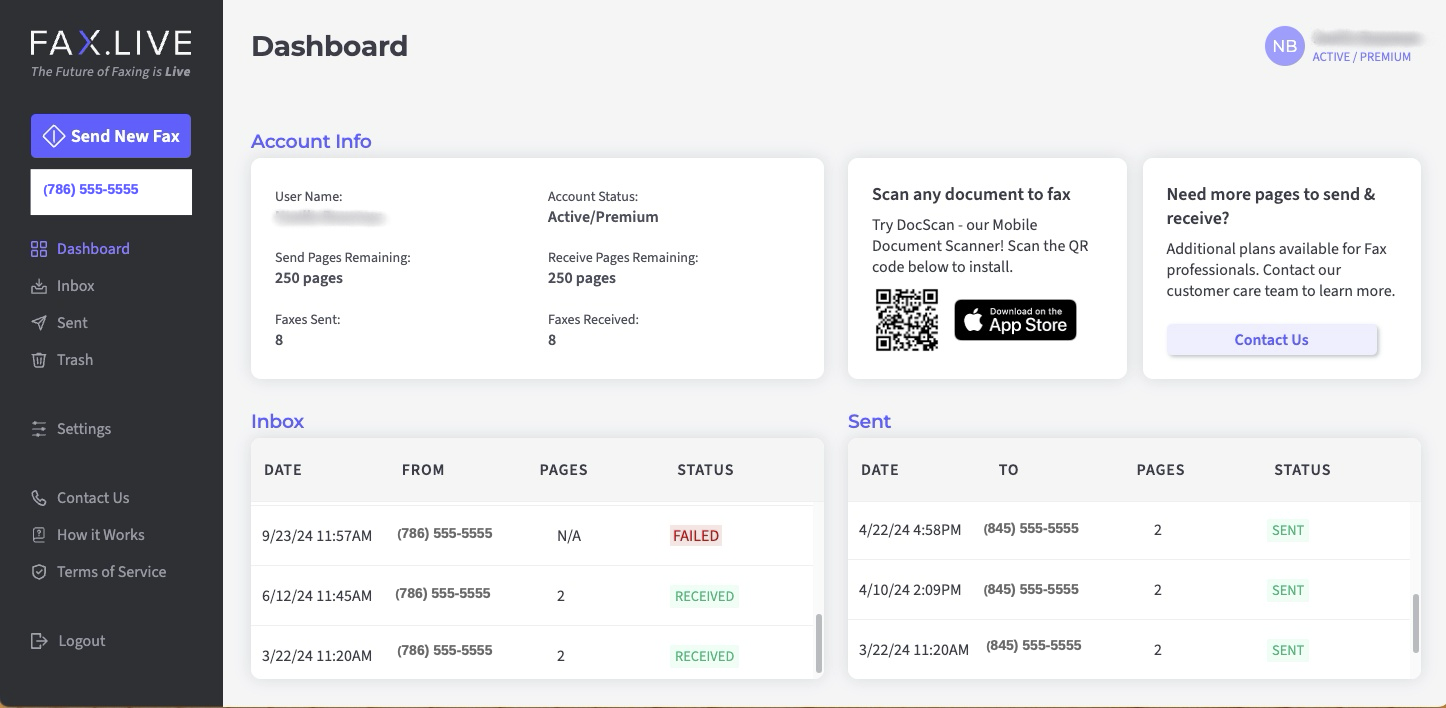
Task: Click Receive Pages Remaining 250 pages value
Action: click(582, 278)
